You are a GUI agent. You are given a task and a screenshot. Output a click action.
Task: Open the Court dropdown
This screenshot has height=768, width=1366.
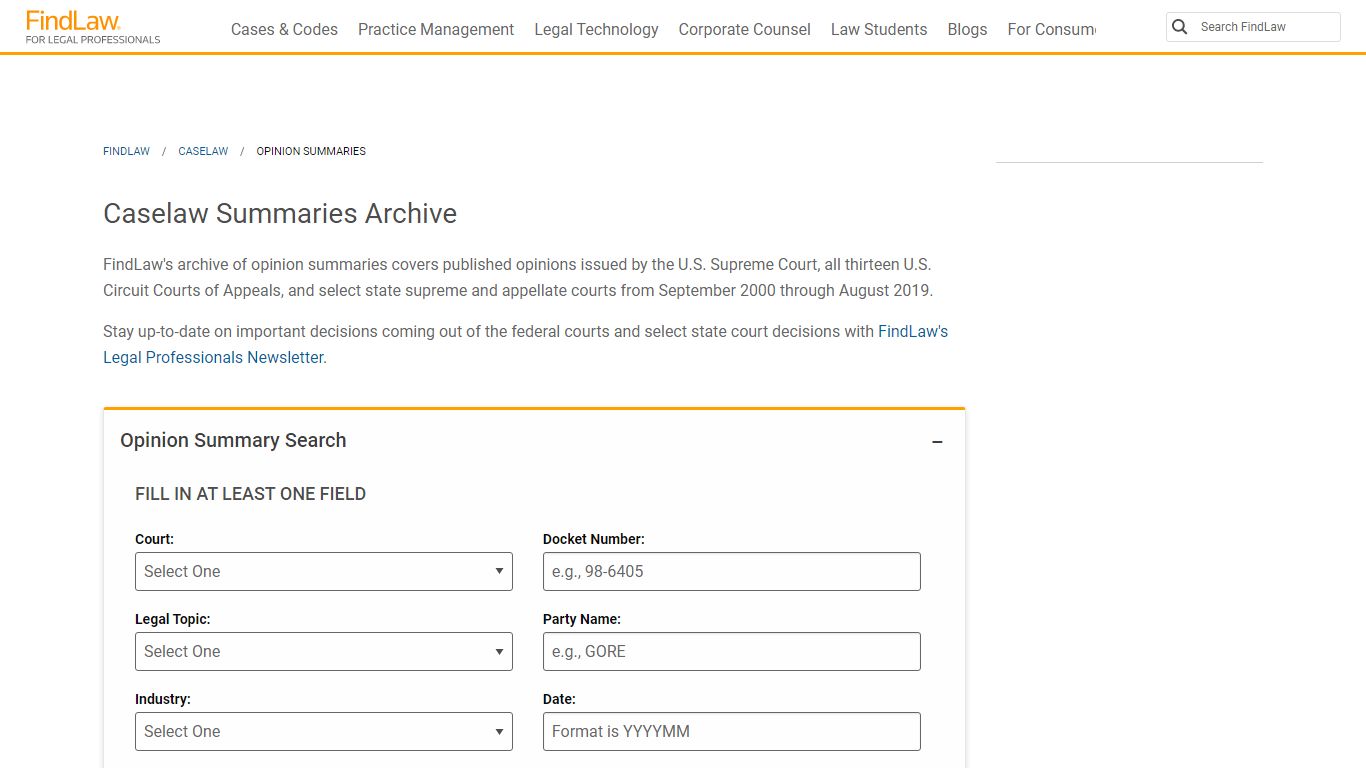tap(324, 571)
